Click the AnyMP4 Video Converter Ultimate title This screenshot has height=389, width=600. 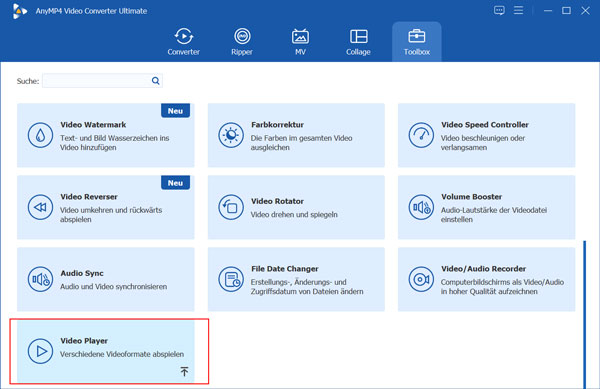click(x=91, y=11)
